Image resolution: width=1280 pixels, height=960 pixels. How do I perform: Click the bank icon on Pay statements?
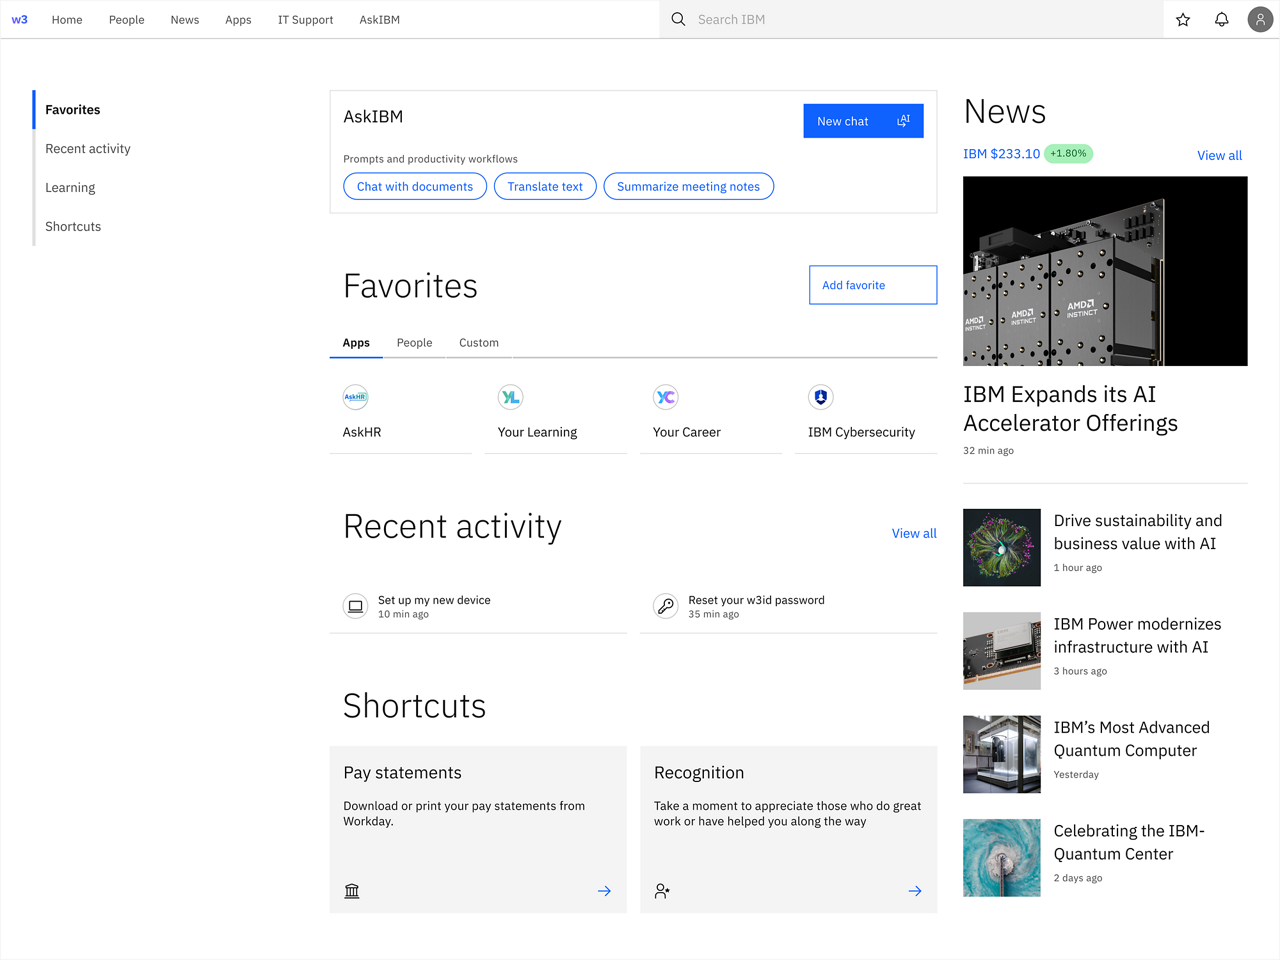click(x=352, y=891)
